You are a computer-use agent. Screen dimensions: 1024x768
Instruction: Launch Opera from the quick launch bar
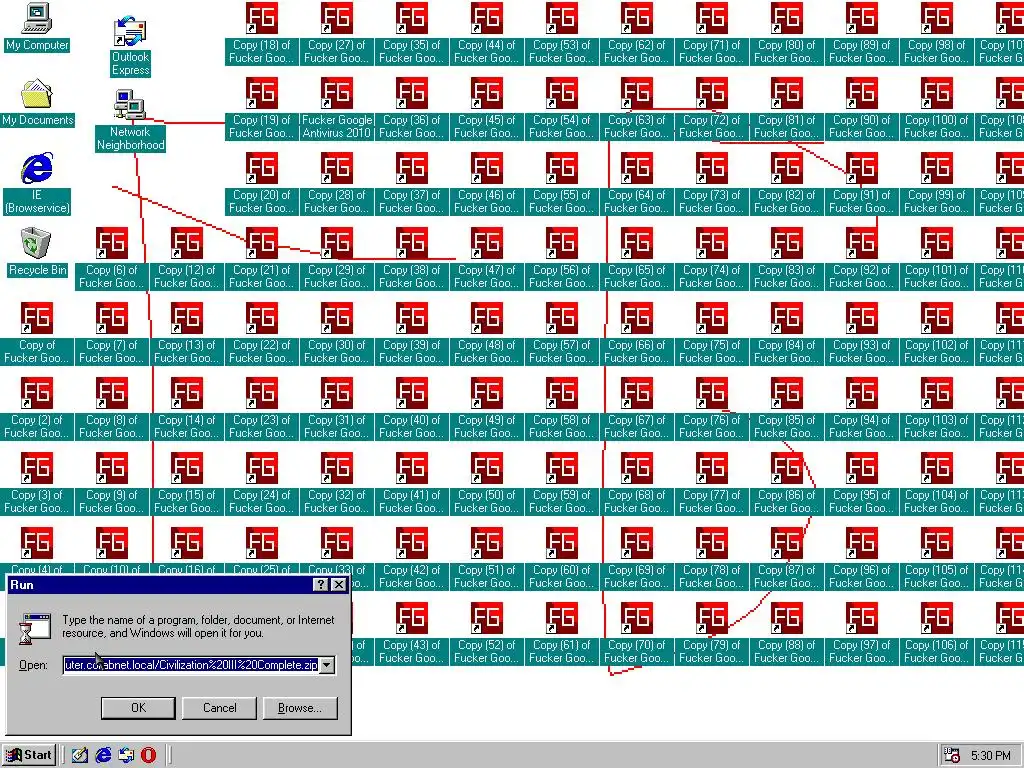pos(149,755)
